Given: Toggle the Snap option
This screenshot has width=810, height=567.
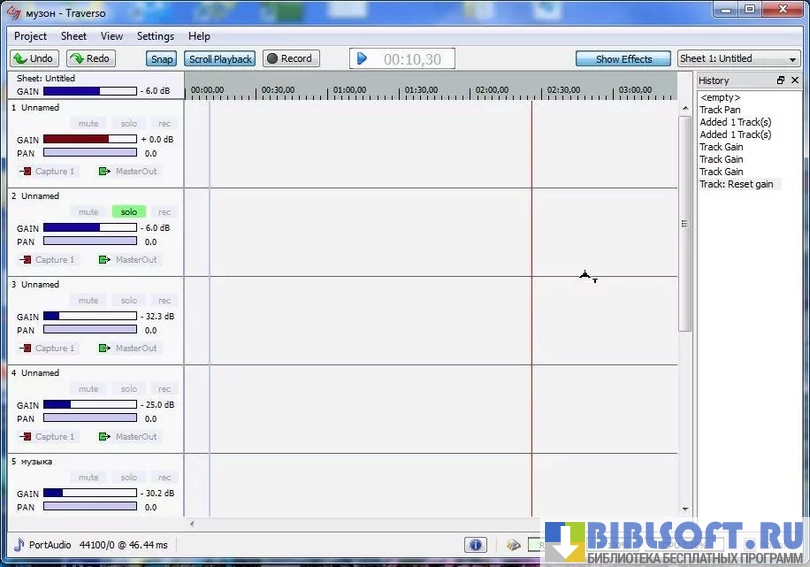Looking at the screenshot, I should [162, 59].
